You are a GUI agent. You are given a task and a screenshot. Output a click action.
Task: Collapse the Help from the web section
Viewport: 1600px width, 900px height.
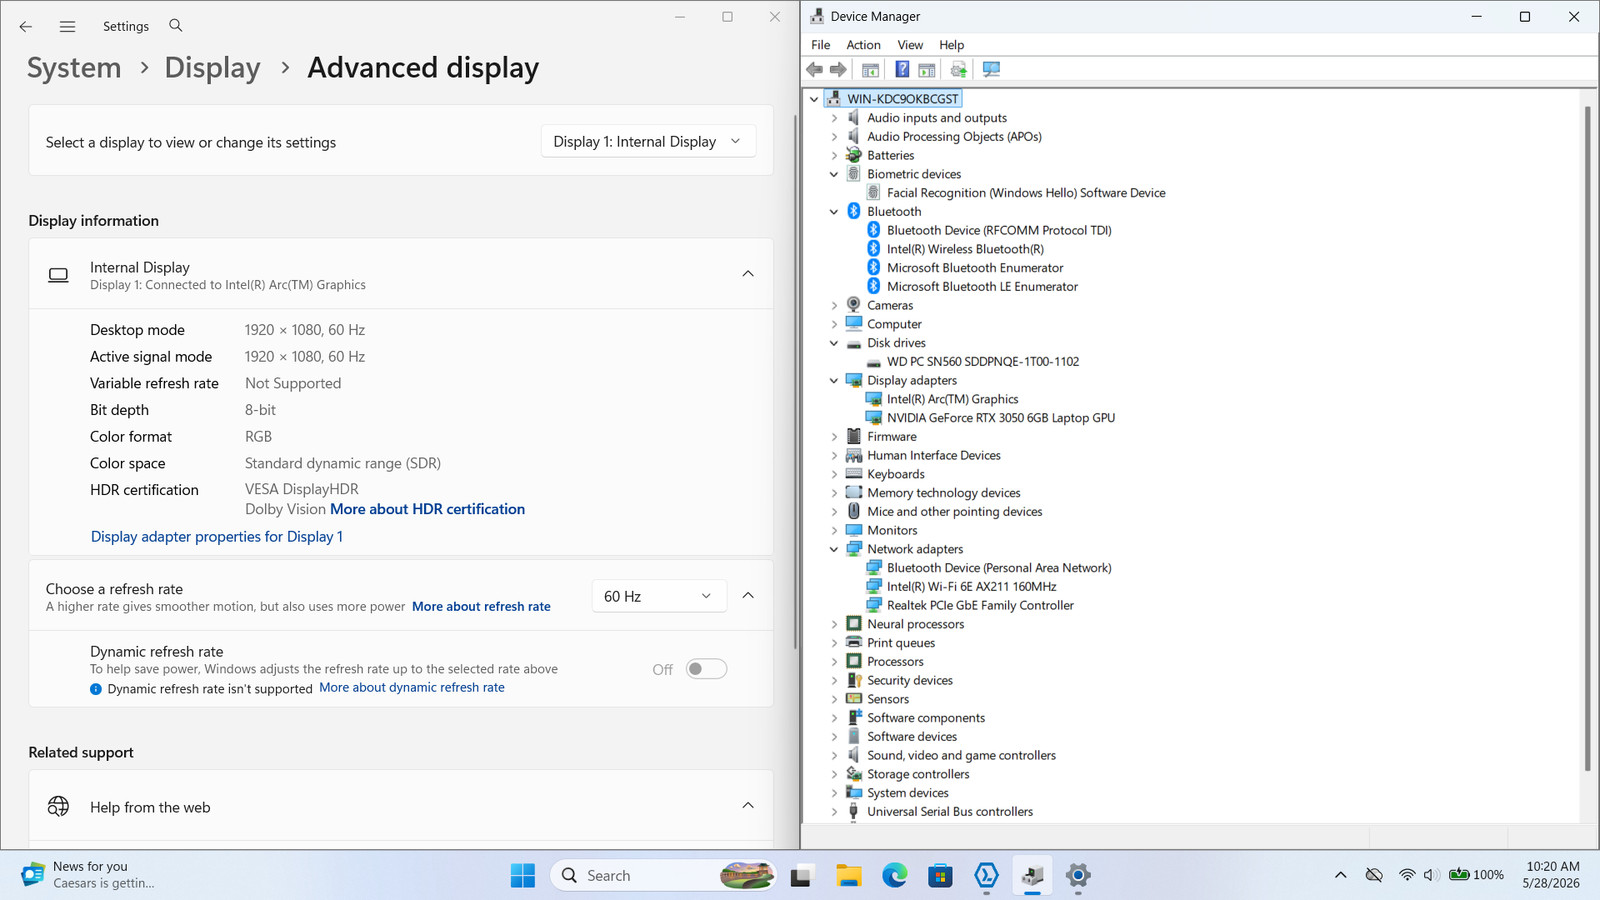tap(748, 806)
